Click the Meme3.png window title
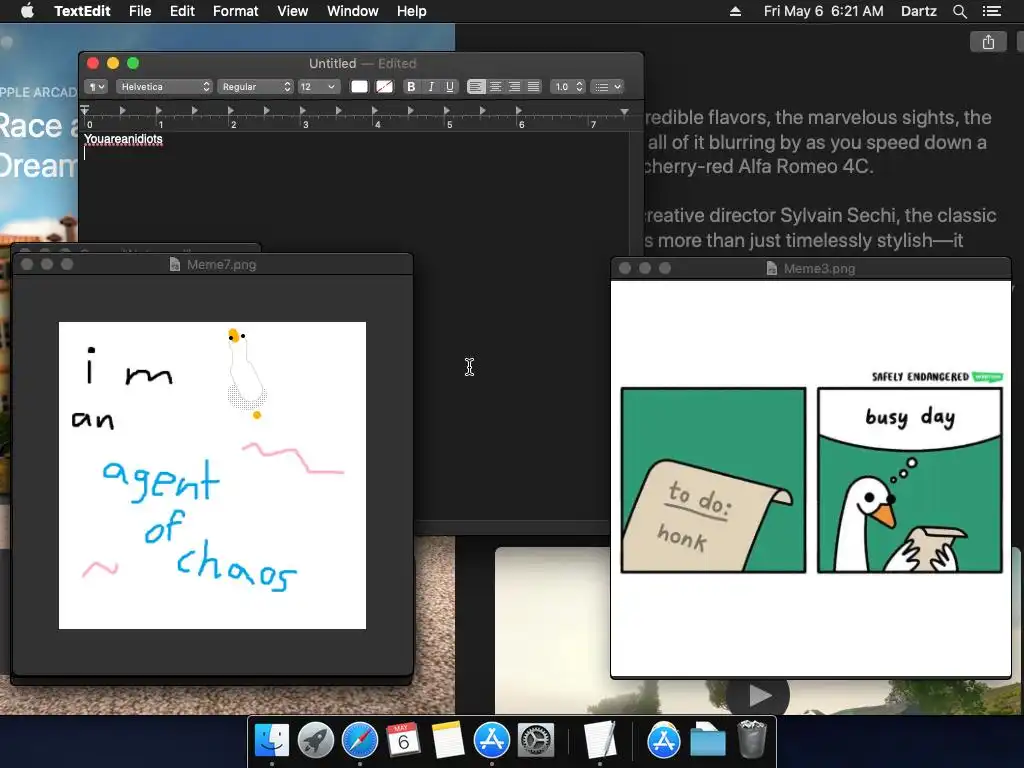 pos(819,268)
